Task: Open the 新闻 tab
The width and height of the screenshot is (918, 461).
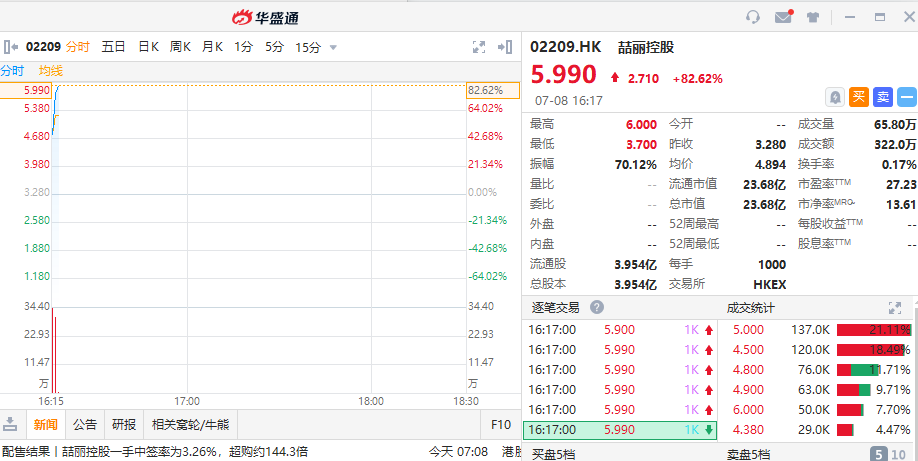Action: pyautogui.click(x=46, y=425)
